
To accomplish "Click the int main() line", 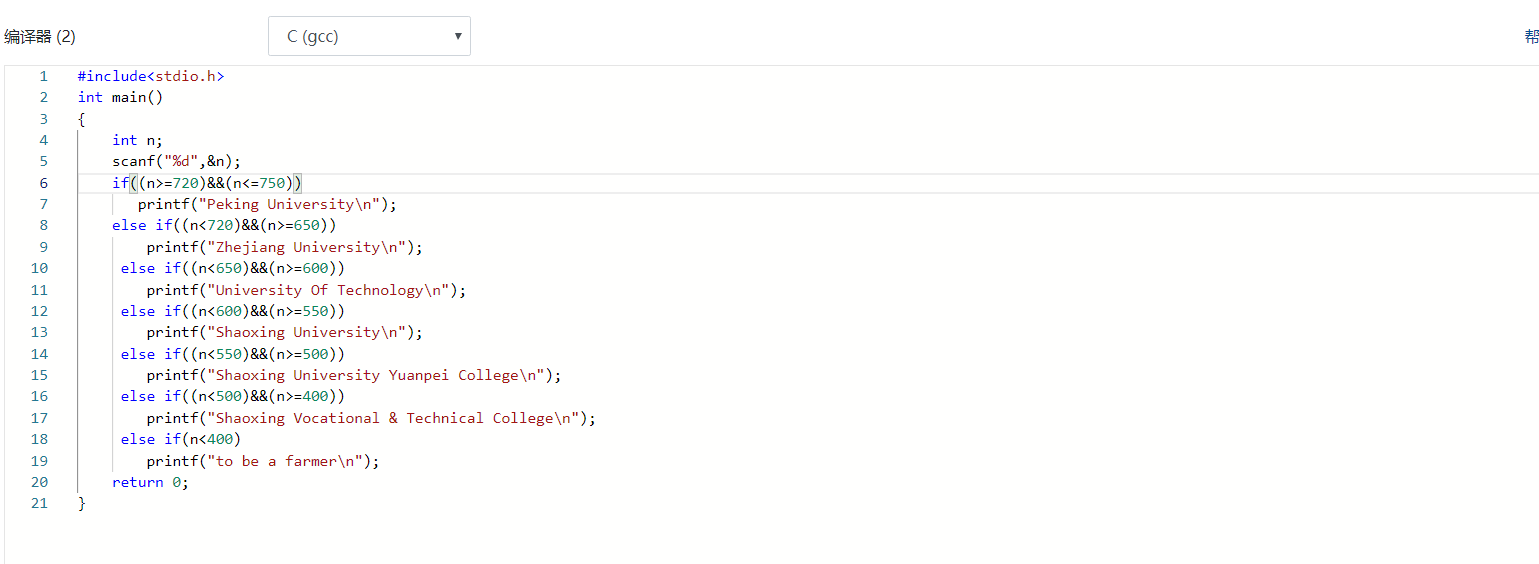I will pos(120,97).
